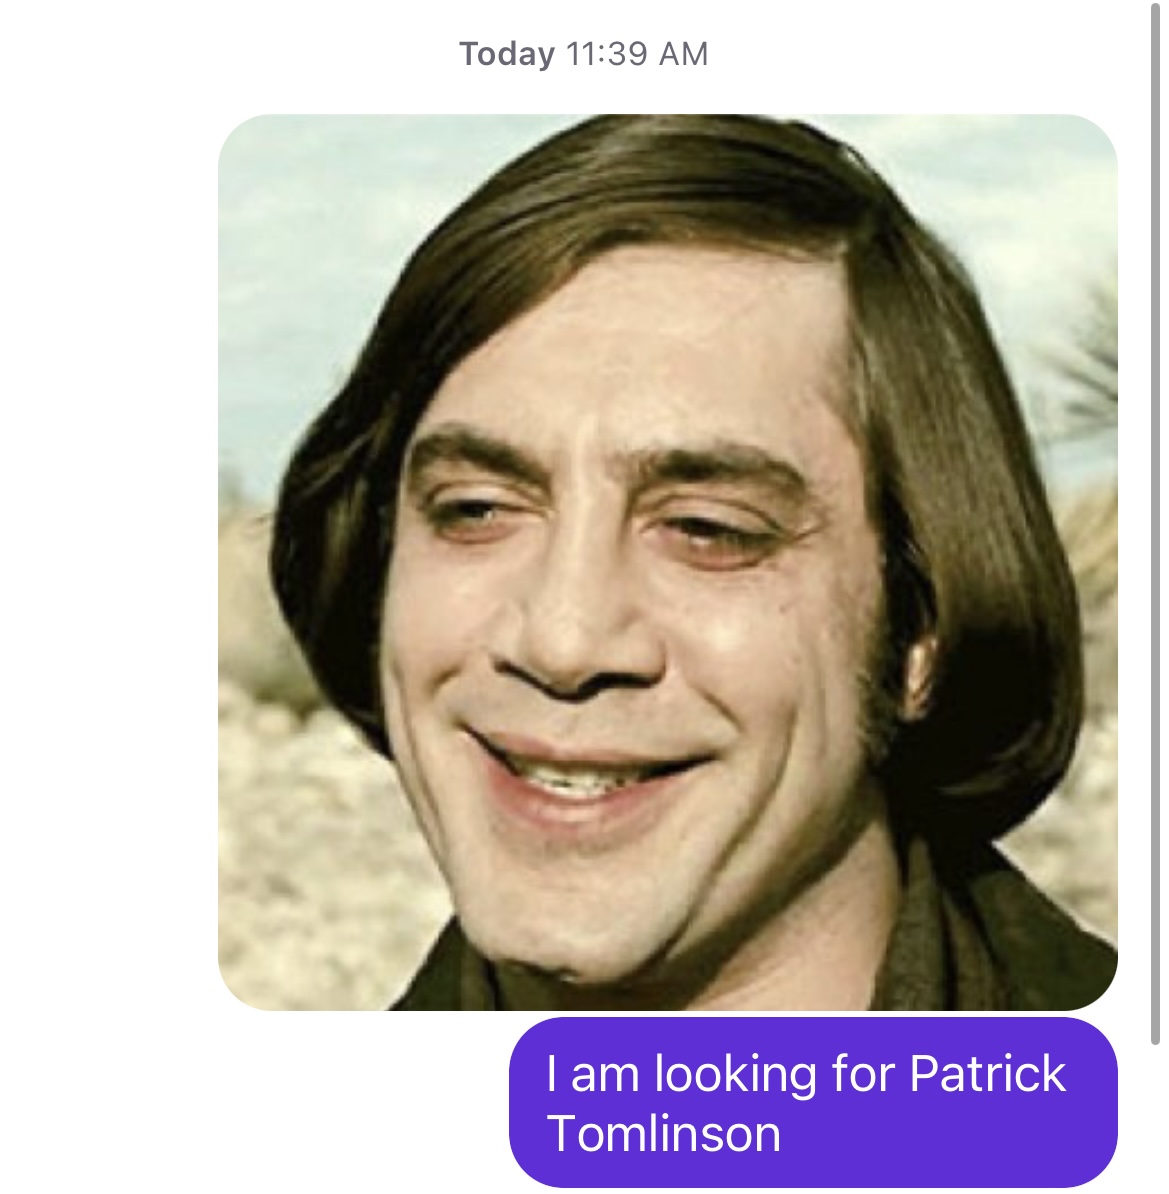Click the word Tomlinson in the message

point(663,1133)
